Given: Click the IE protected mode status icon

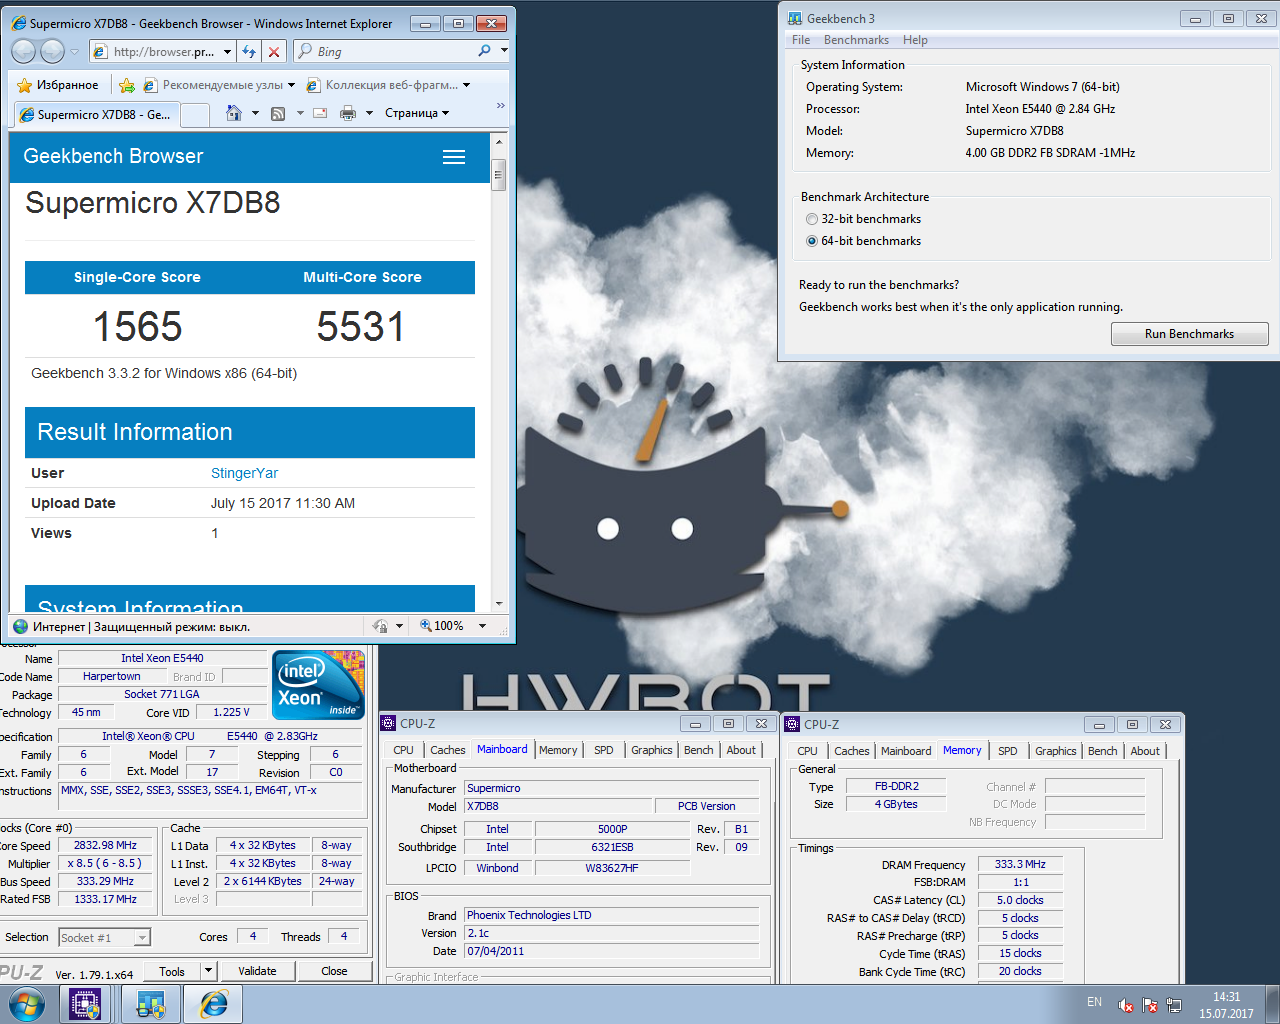Looking at the screenshot, I should point(380,626).
